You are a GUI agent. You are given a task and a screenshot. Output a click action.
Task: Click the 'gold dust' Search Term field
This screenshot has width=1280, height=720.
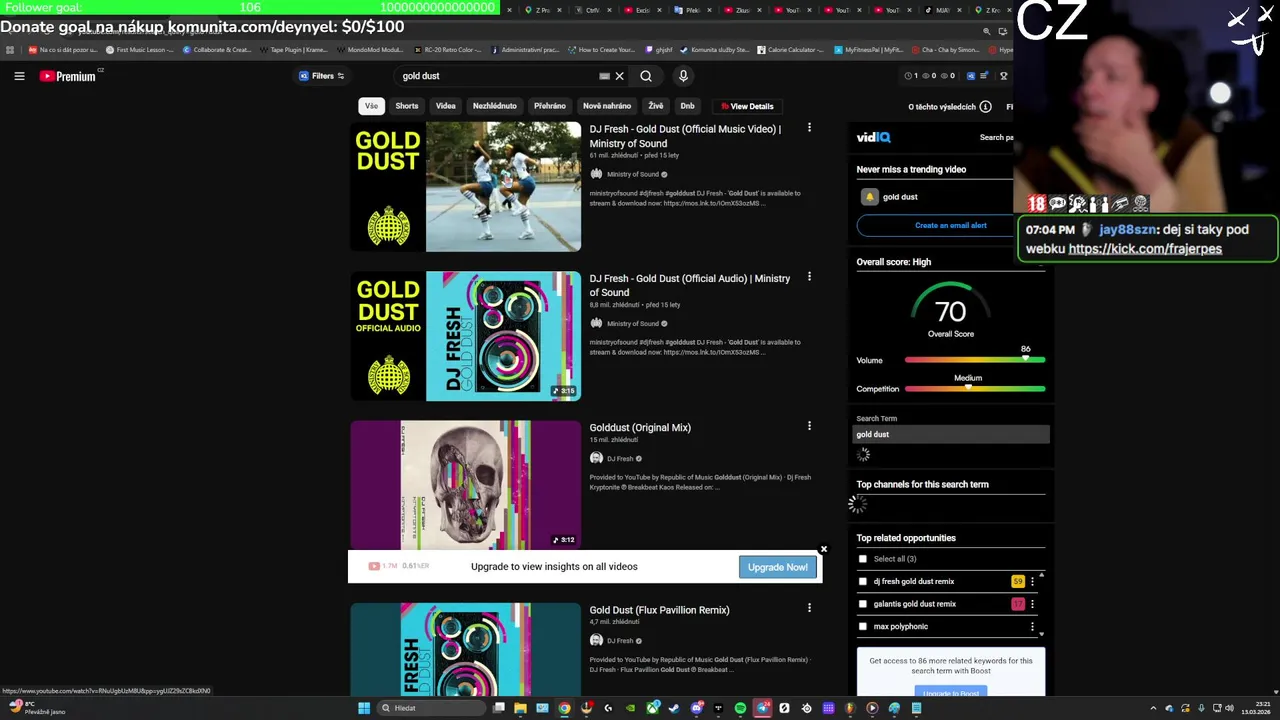[951, 434]
